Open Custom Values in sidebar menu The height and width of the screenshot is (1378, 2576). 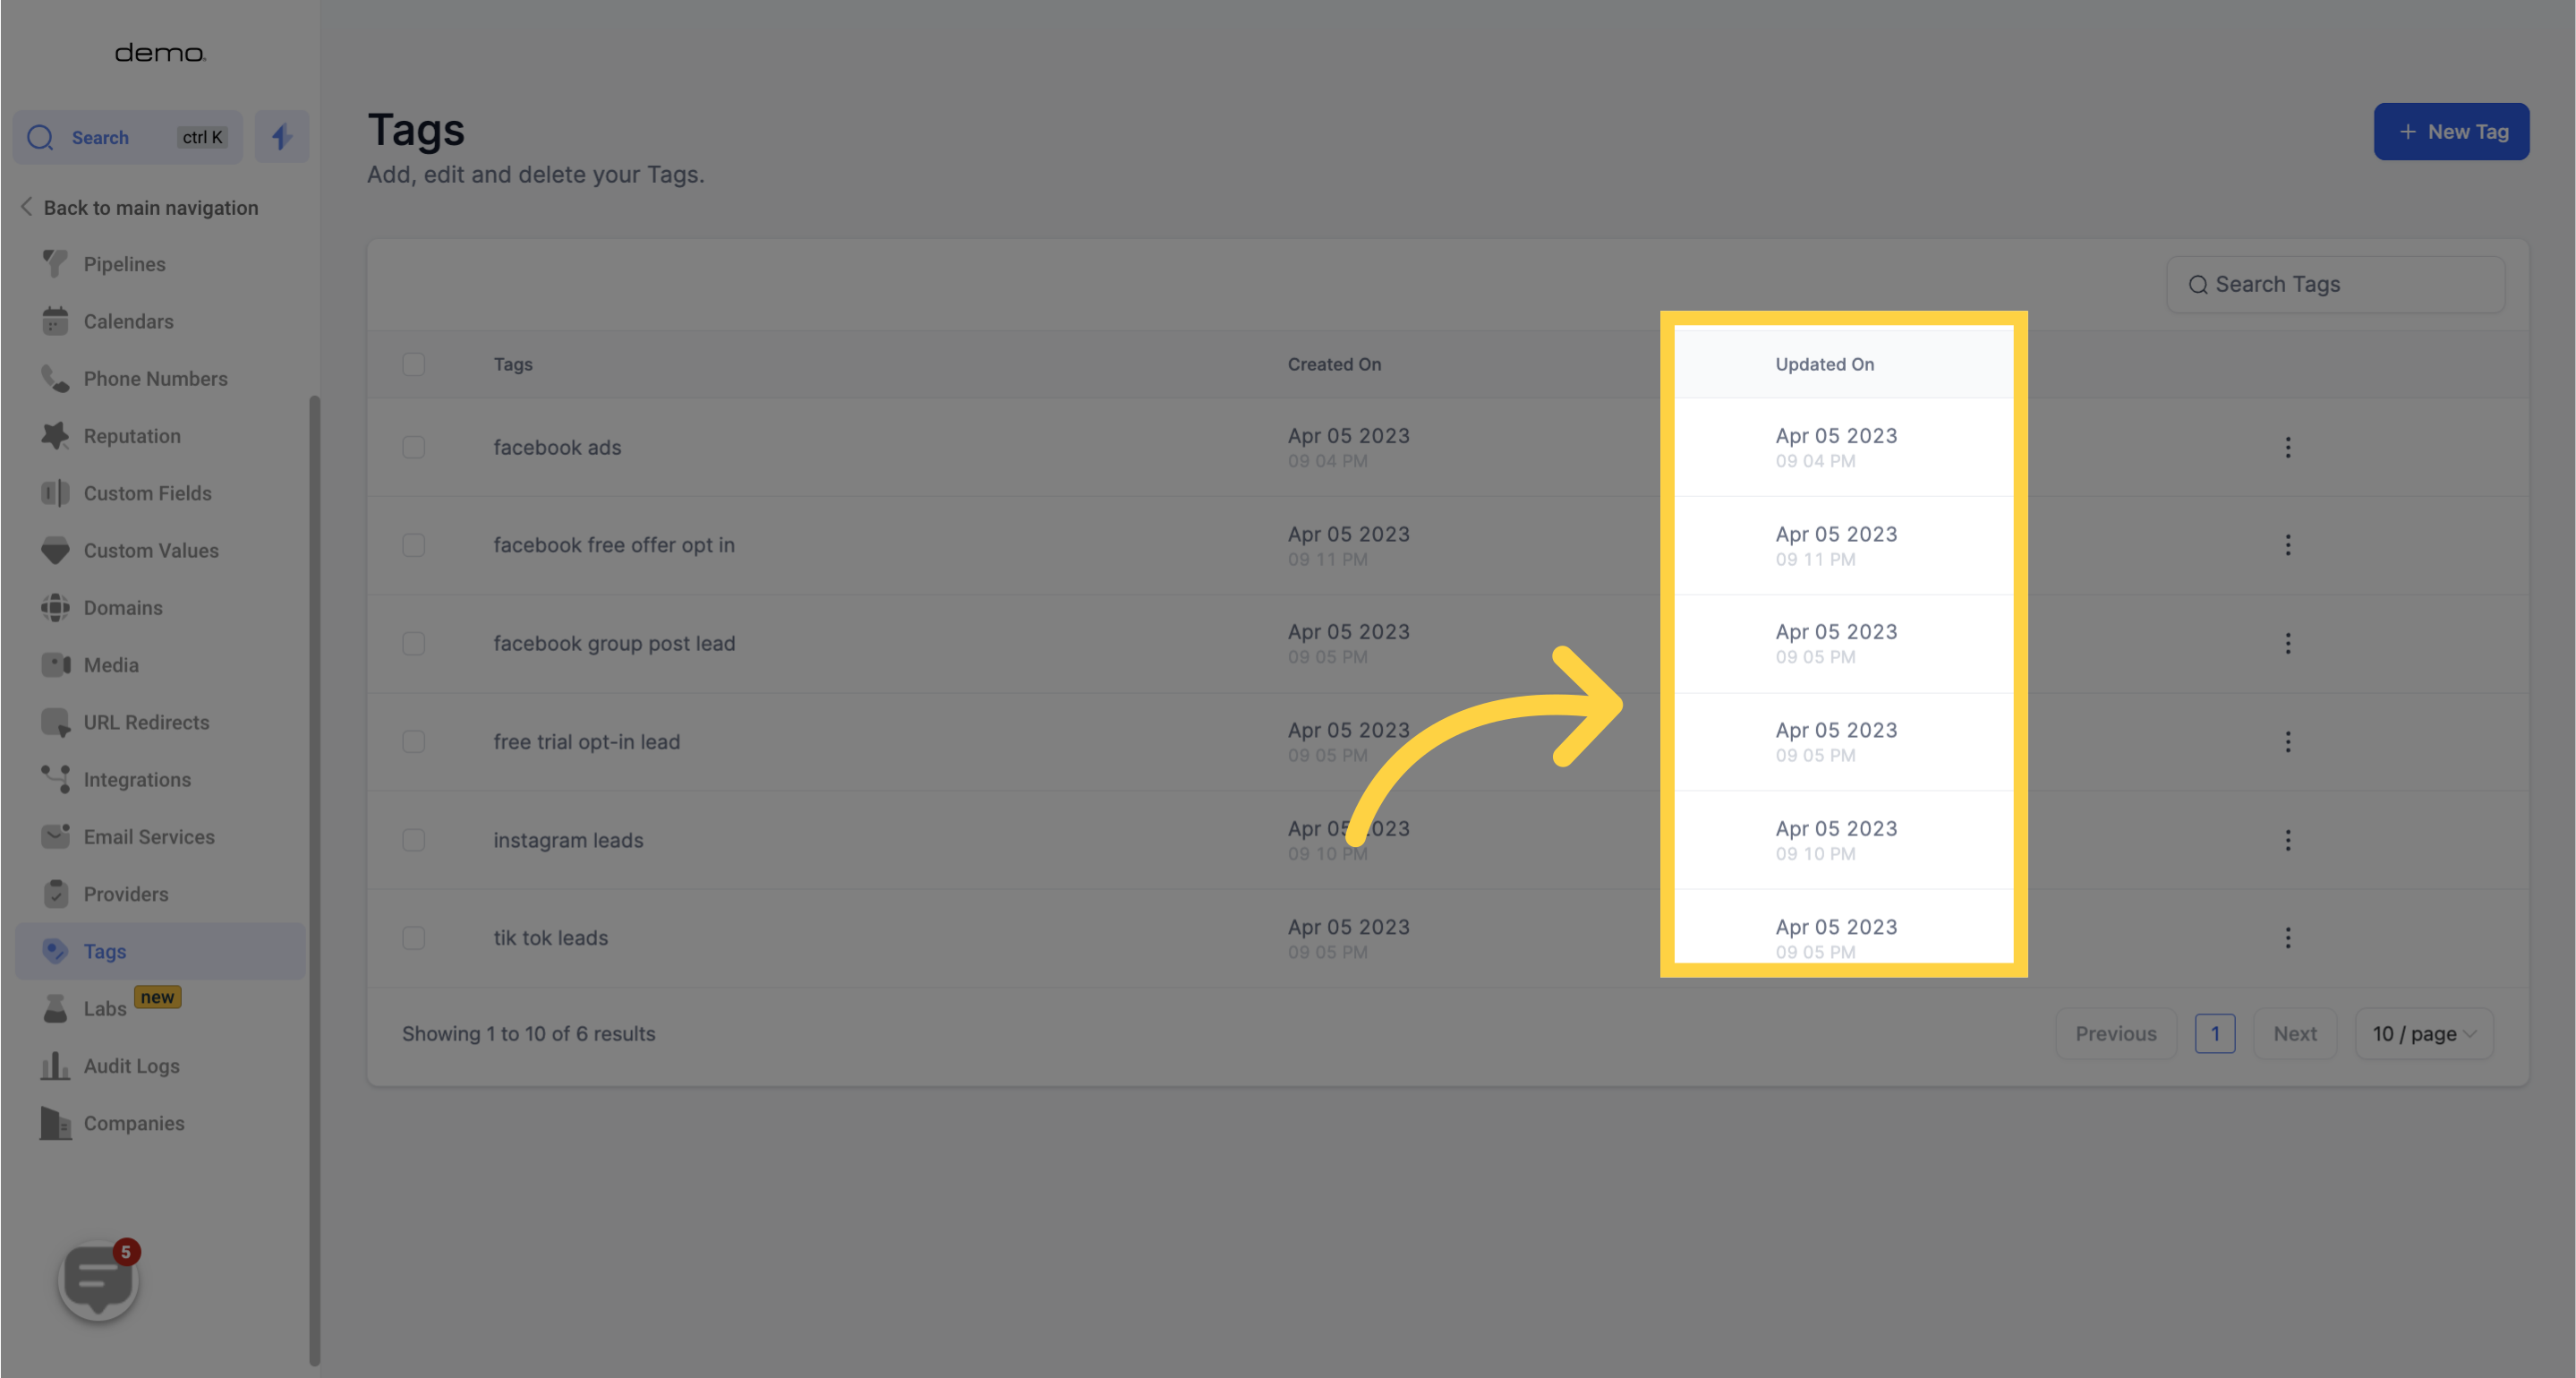coord(151,551)
